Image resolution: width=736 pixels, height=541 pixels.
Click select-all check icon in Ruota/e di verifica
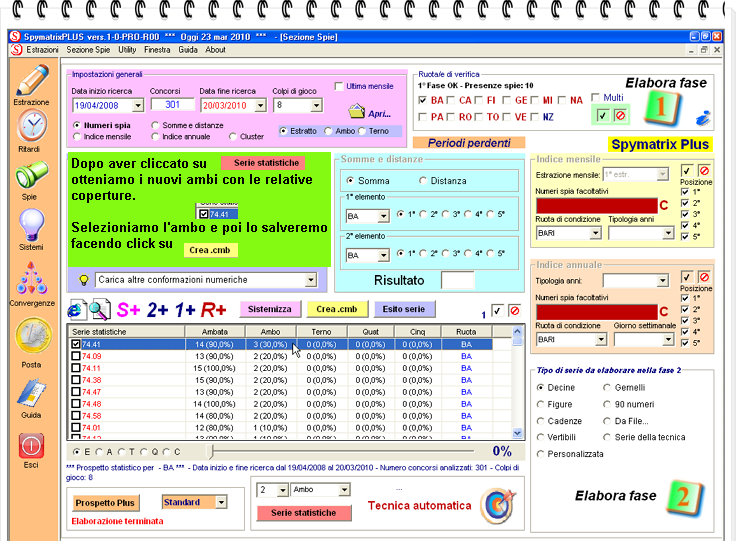(603, 115)
